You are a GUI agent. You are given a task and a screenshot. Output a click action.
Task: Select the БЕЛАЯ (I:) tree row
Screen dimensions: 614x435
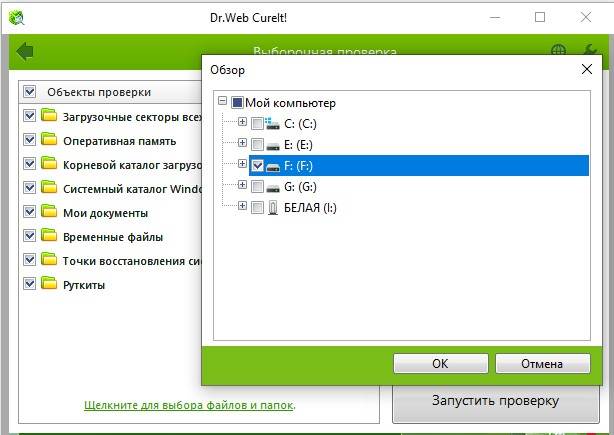310,208
